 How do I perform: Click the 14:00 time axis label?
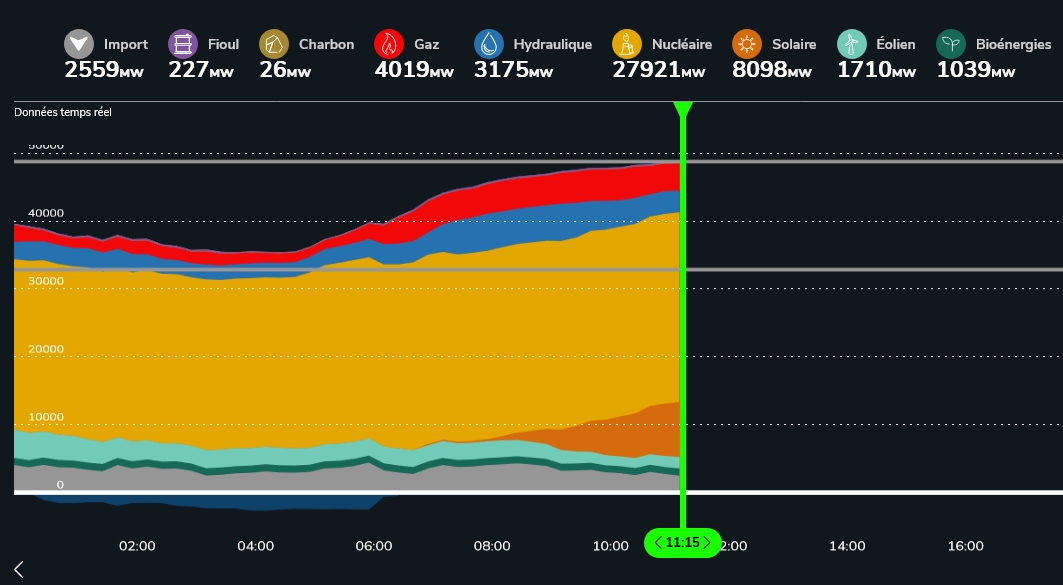click(x=847, y=546)
